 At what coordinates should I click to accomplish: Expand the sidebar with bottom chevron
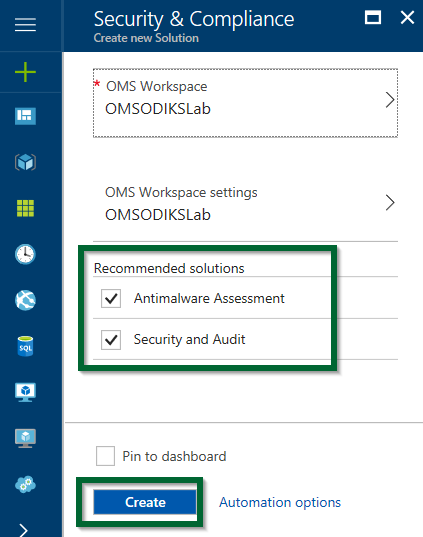tap(23, 530)
